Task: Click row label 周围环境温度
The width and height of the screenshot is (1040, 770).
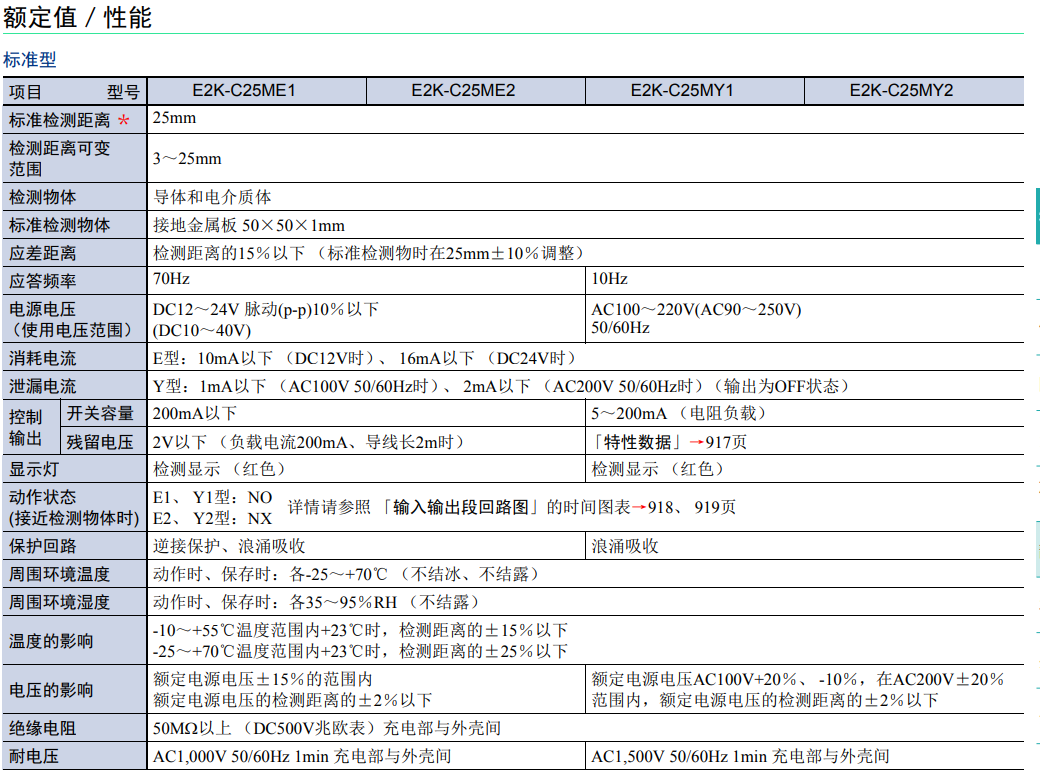Action: [x=59, y=574]
